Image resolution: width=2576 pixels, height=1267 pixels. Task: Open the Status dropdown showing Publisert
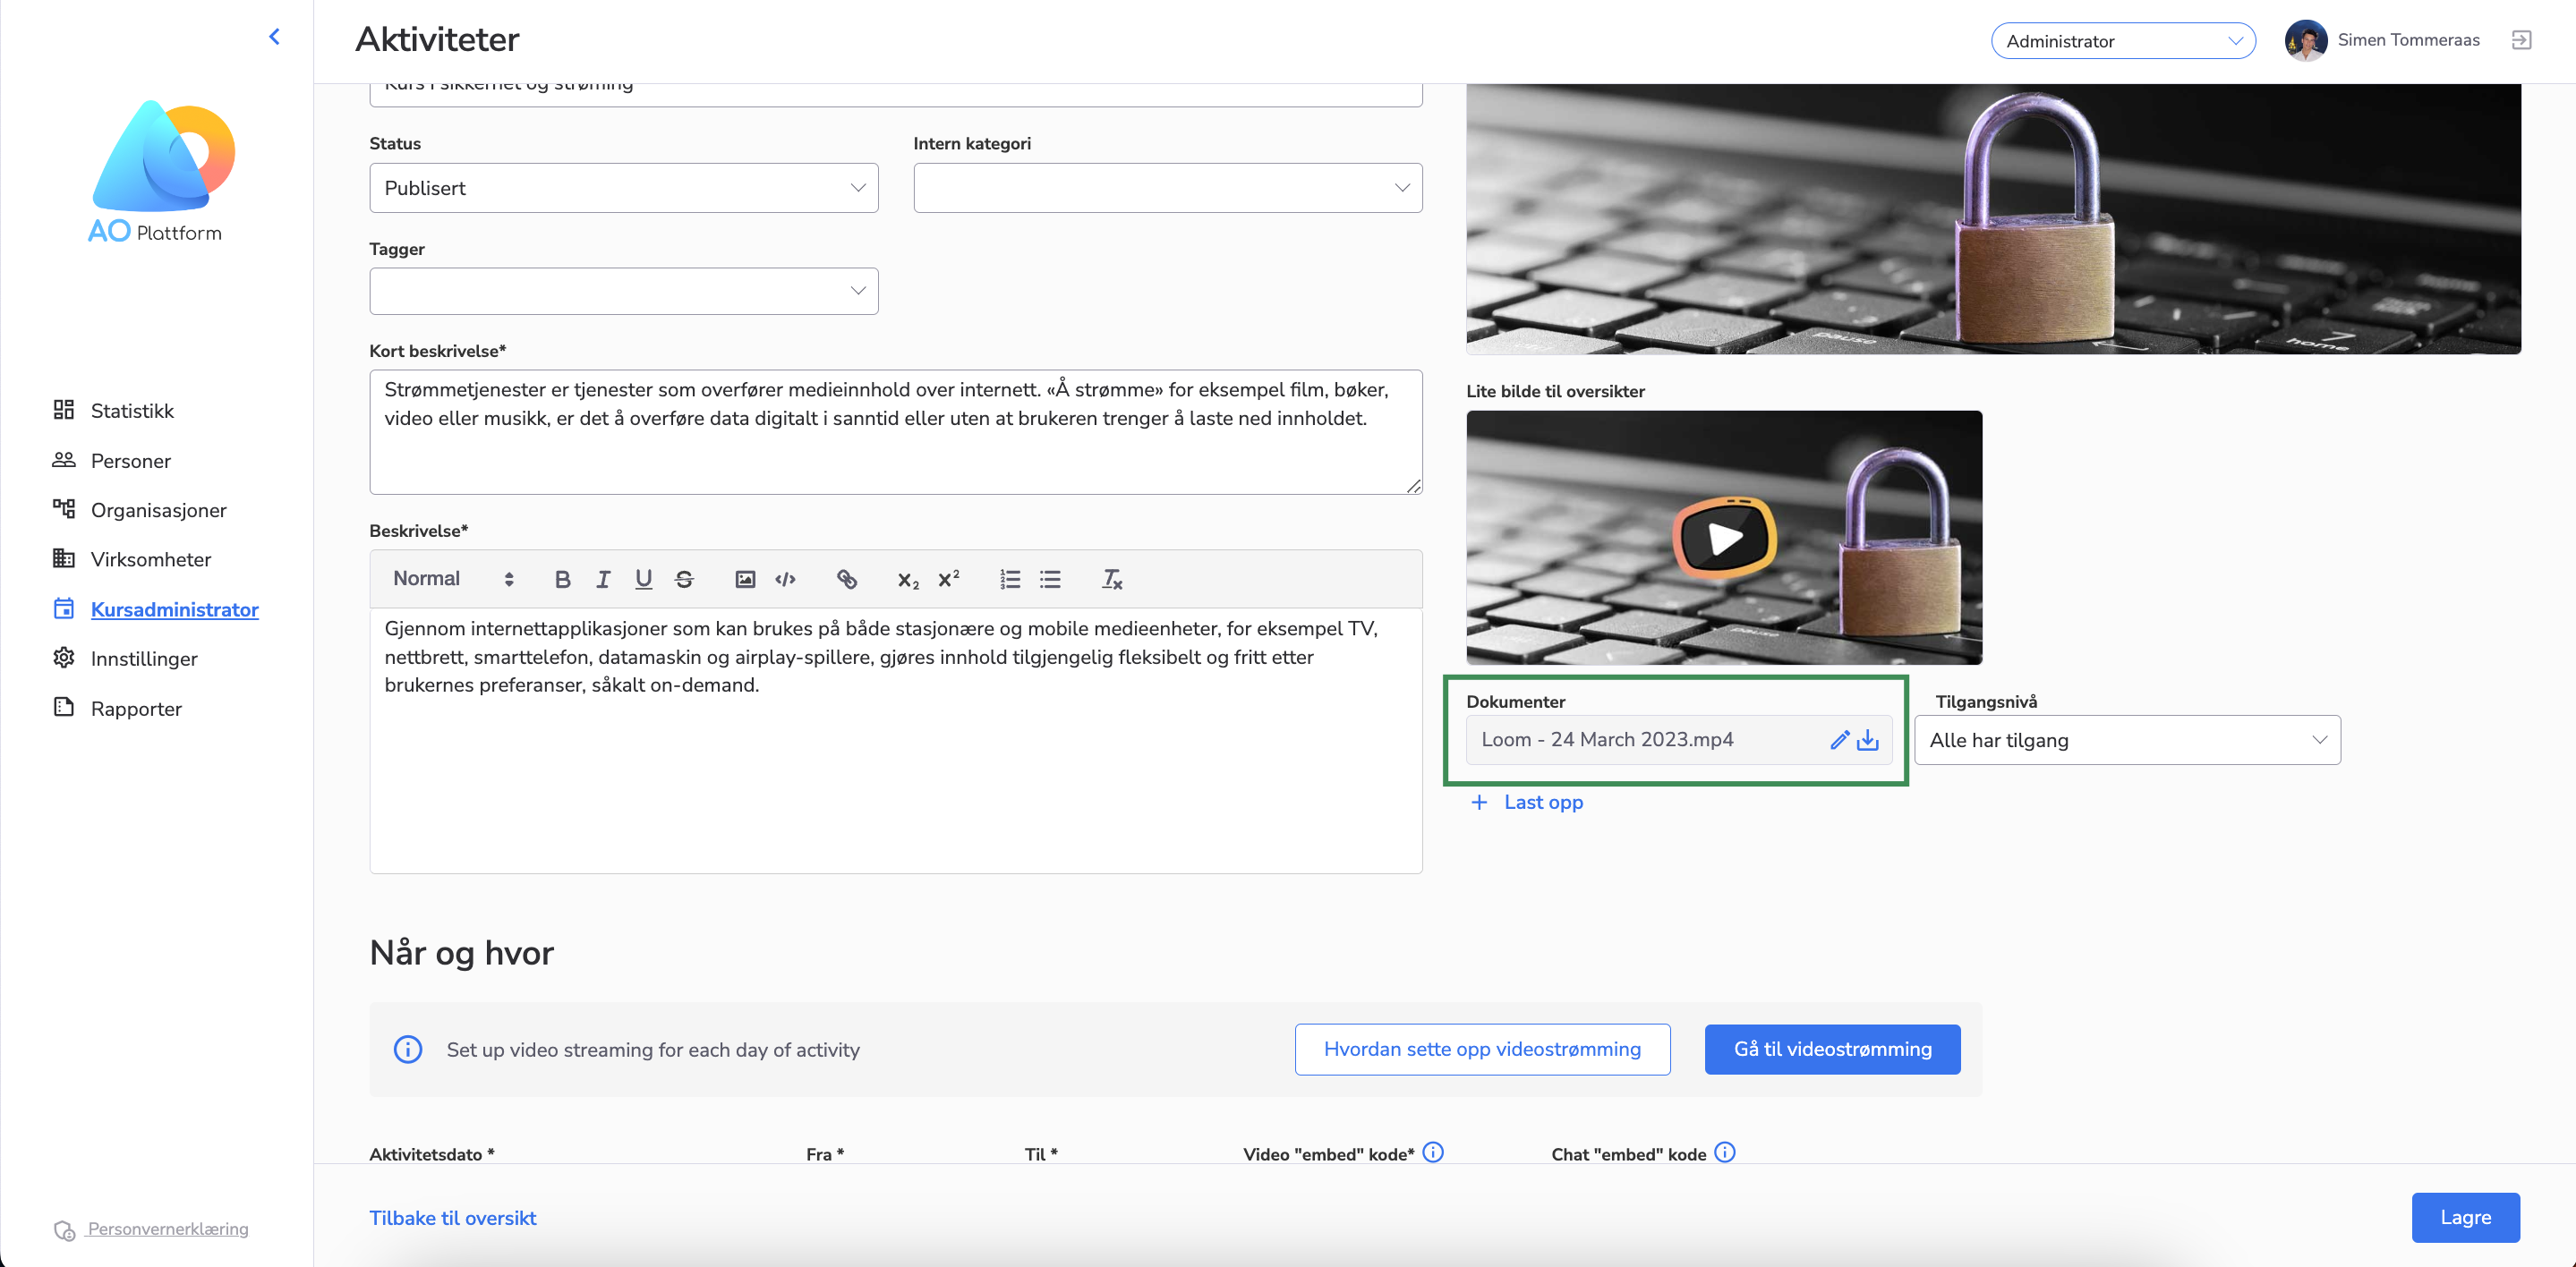click(624, 188)
